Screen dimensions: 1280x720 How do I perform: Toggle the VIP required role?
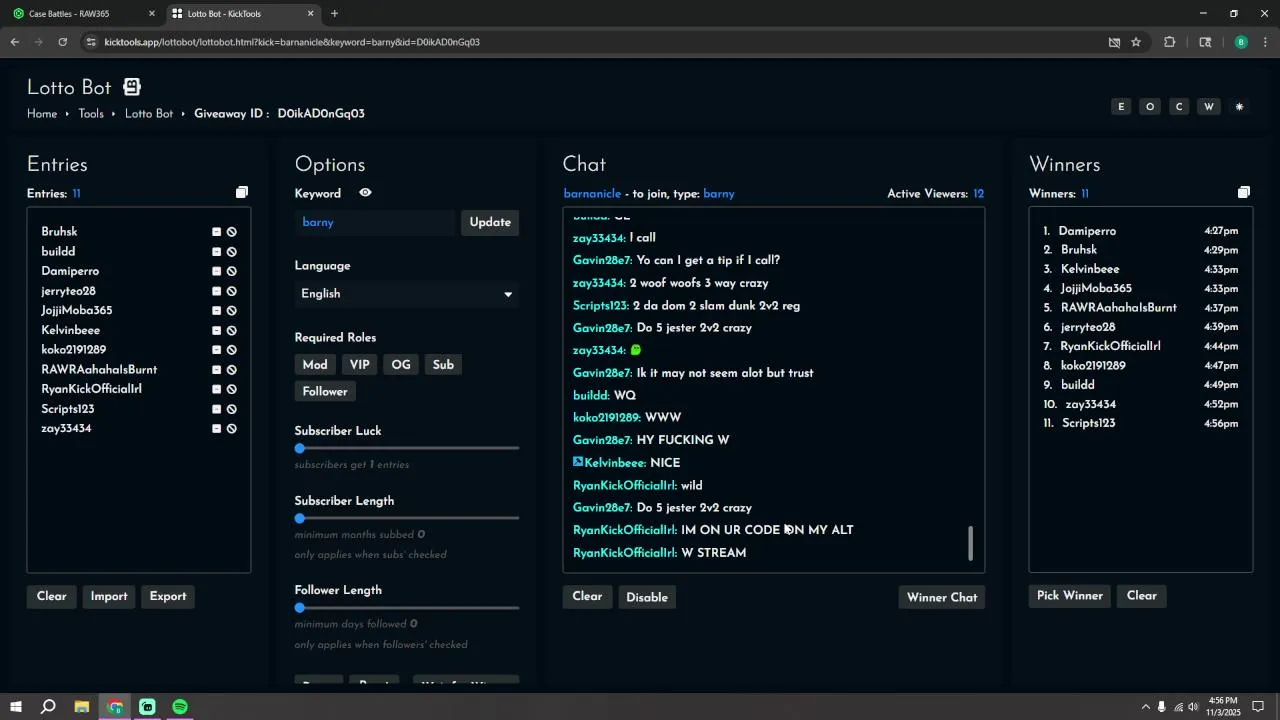(360, 365)
